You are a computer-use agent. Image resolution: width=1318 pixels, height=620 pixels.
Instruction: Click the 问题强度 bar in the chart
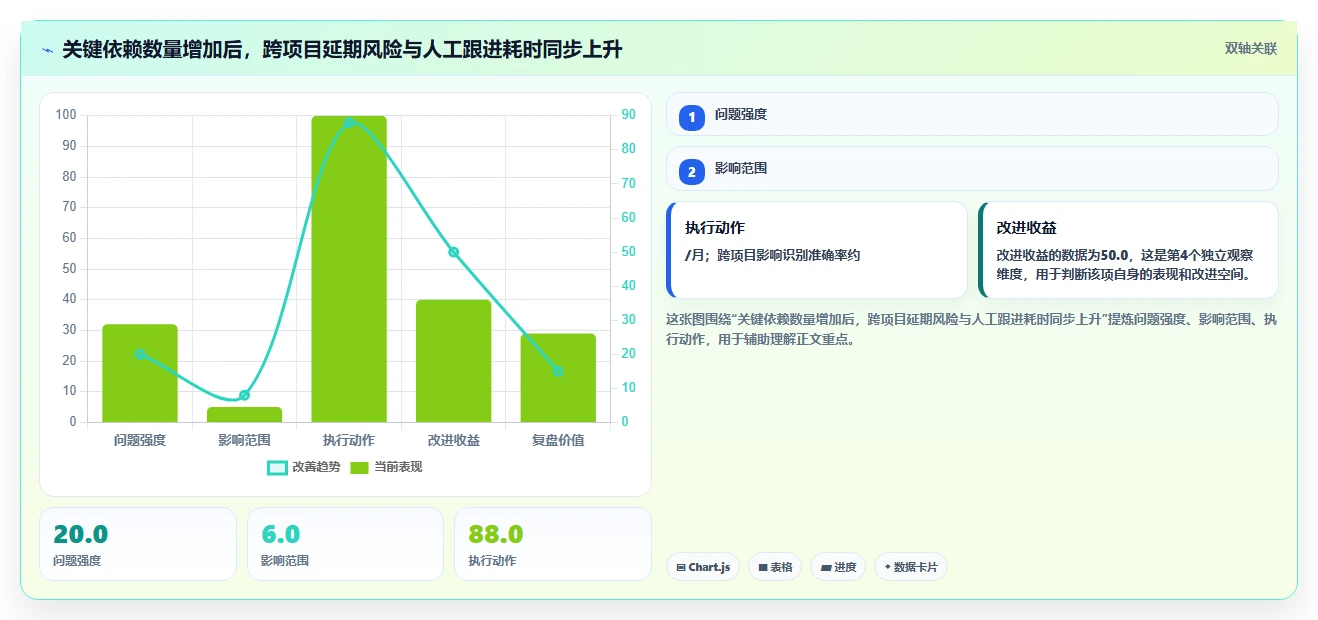pos(140,373)
